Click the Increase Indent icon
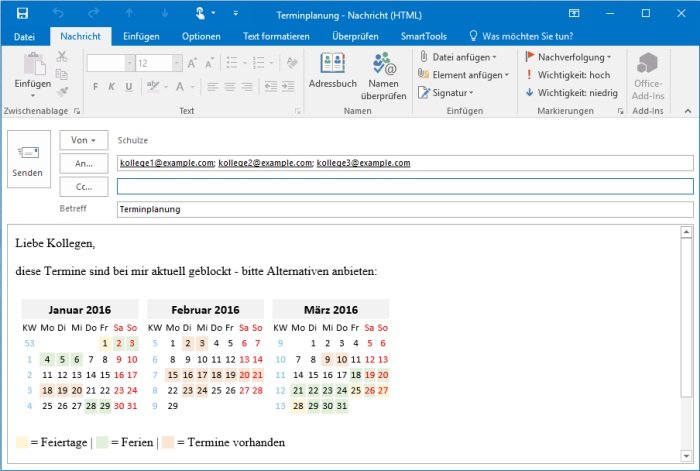The width and height of the screenshot is (700, 471). pos(288,86)
